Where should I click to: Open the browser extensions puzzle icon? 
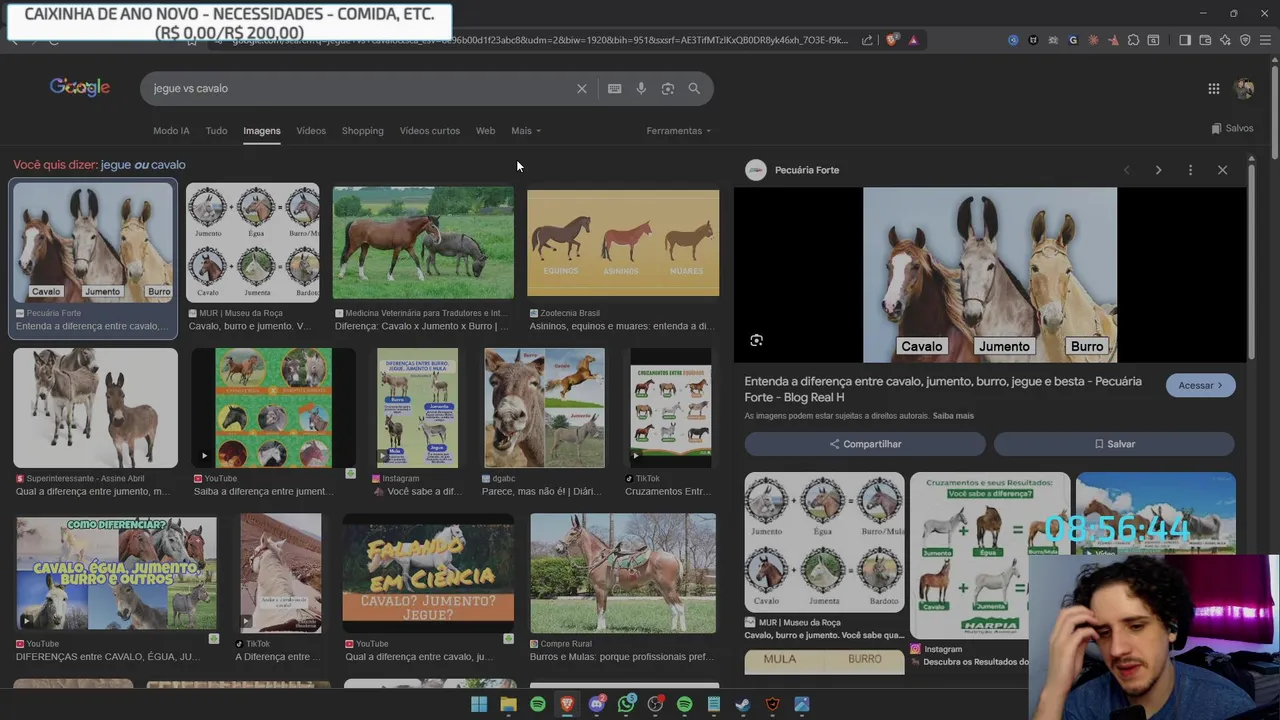pyautogui.click(x=1133, y=40)
